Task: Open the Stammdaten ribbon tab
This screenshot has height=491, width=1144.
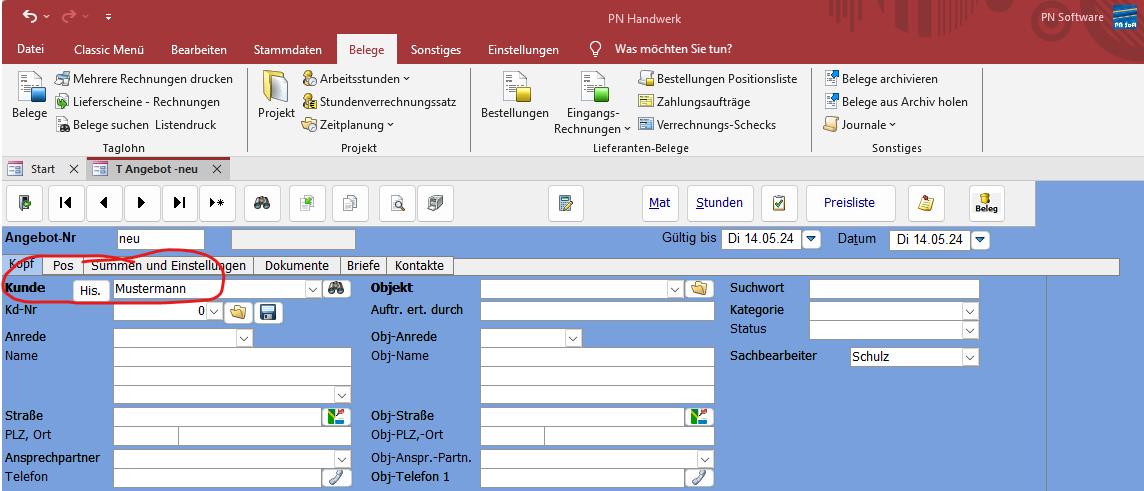Action: coord(287,50)
